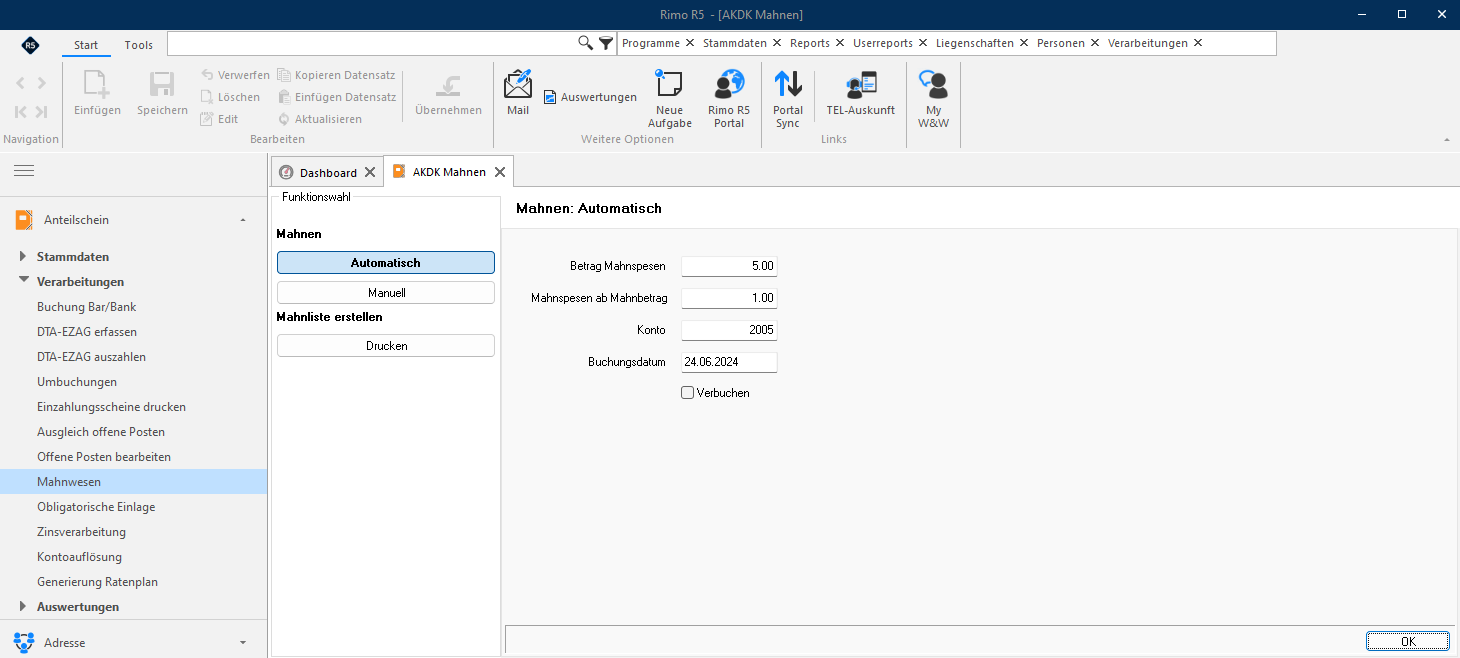Click the main search input box
Image resolution: width=1460 pixels, height=658 pixels.
pyautogui.click(x=372, y=43)
